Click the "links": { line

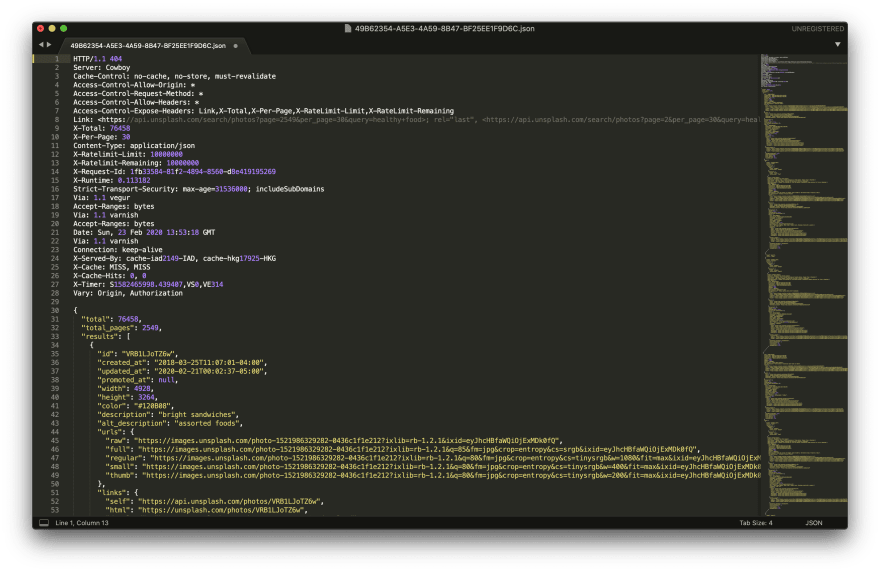118,493
